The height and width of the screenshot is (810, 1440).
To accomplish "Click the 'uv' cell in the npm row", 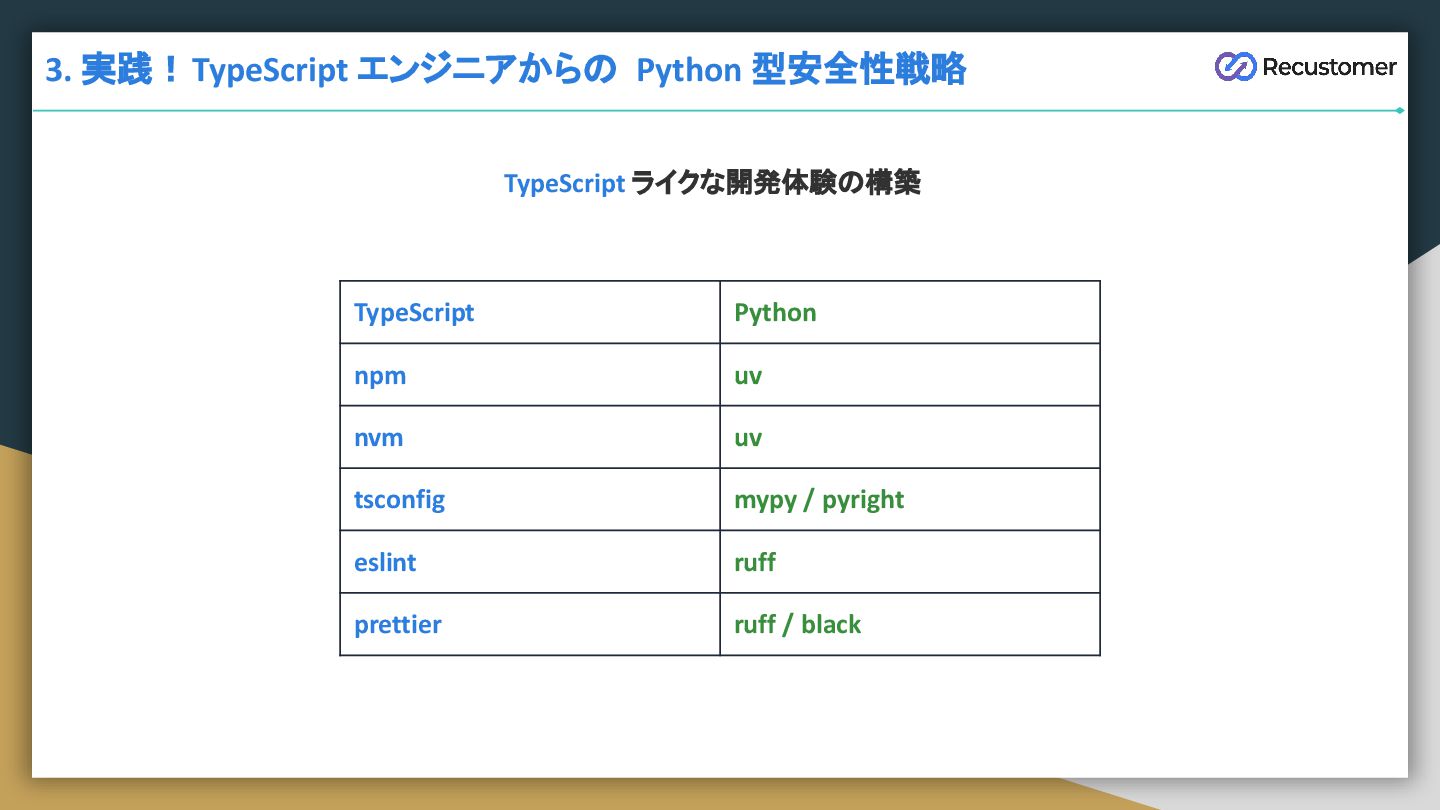I will 910,375.
